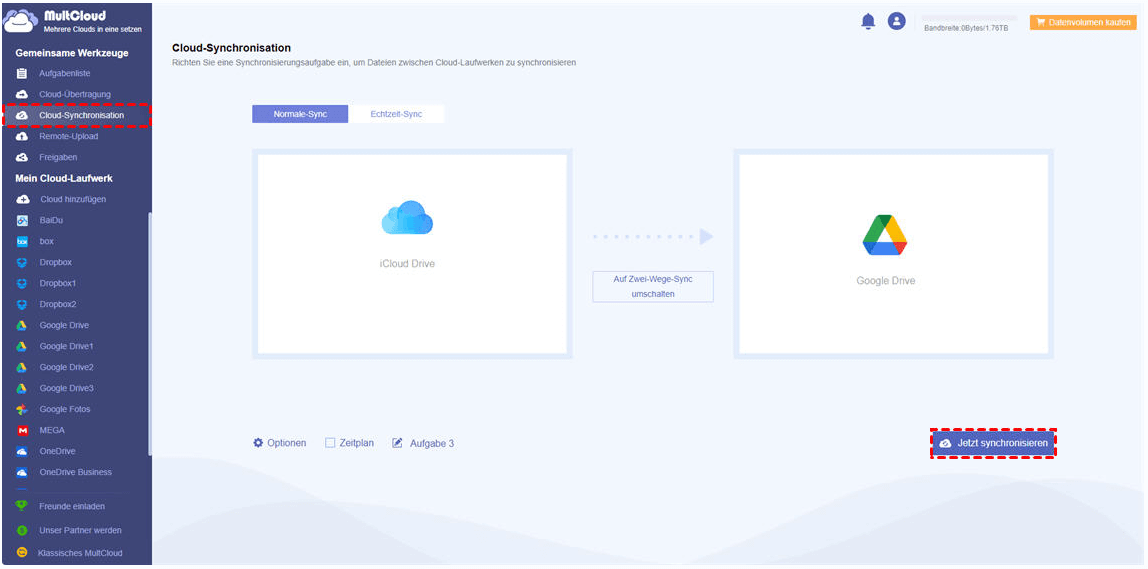1148x569 pixels.
Task: Click the MultCloud logo
Action: point(73,21)
